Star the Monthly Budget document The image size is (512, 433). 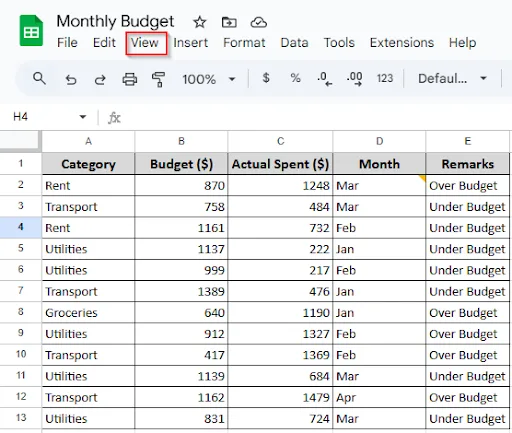(x=200, y=22)
